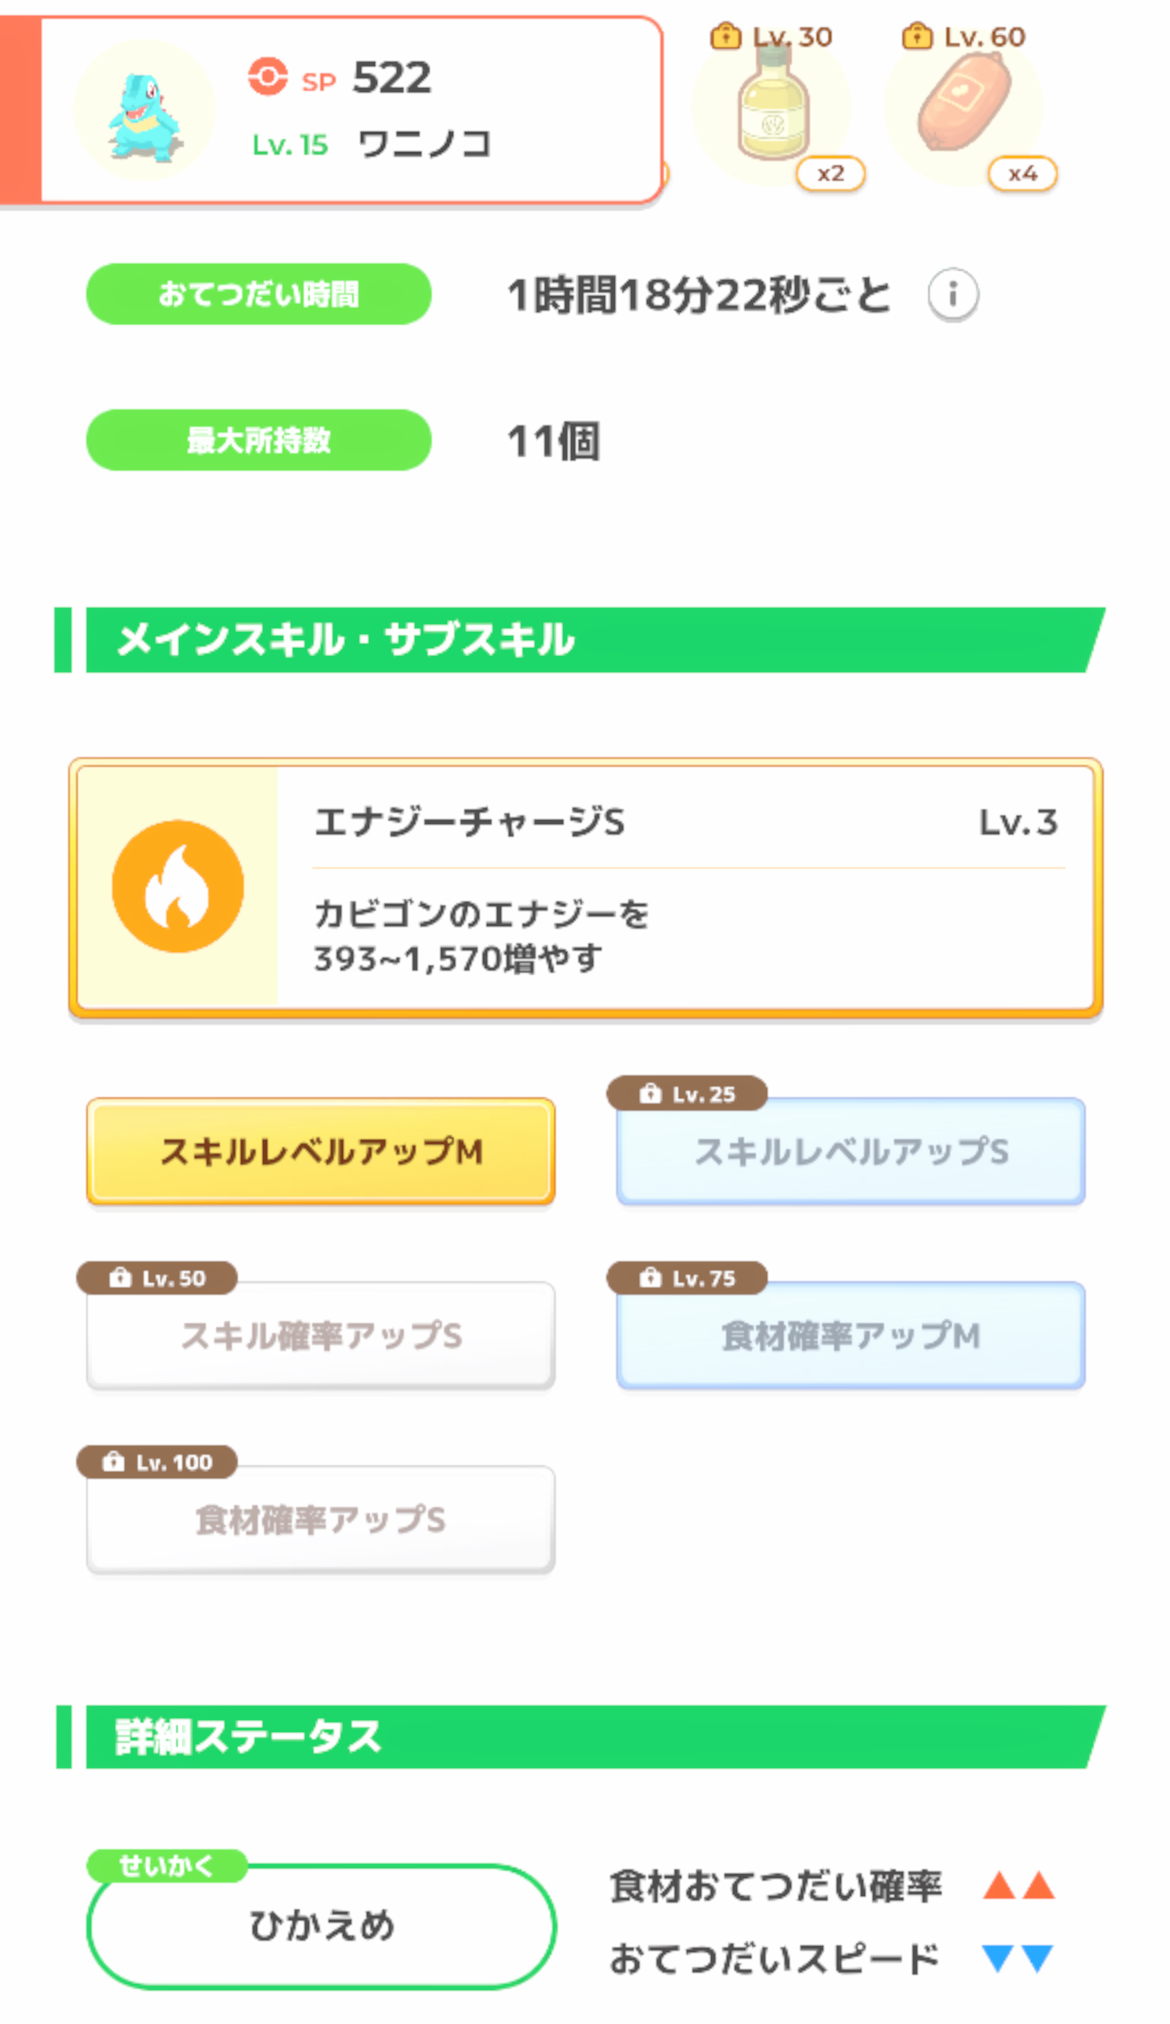Click the info icon beside helping time
The width and height of the screenshot is (1170, 2024).
coord(952,295)
